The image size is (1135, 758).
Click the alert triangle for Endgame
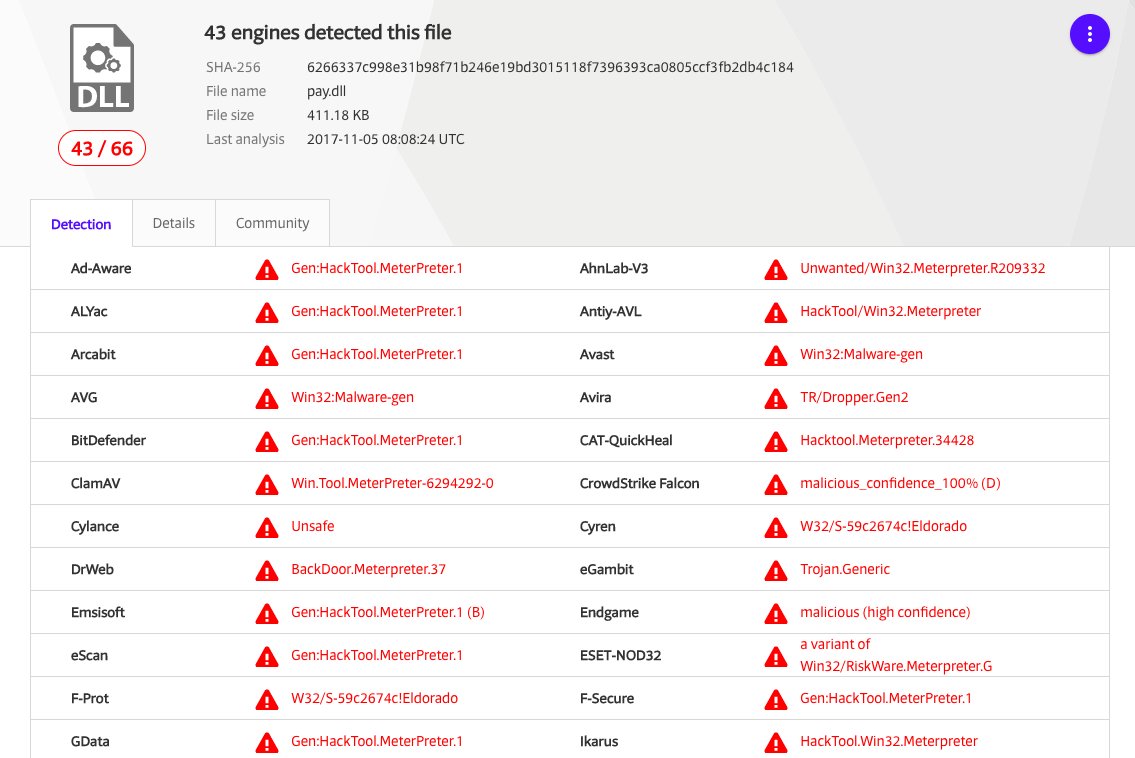click(776, 614)
